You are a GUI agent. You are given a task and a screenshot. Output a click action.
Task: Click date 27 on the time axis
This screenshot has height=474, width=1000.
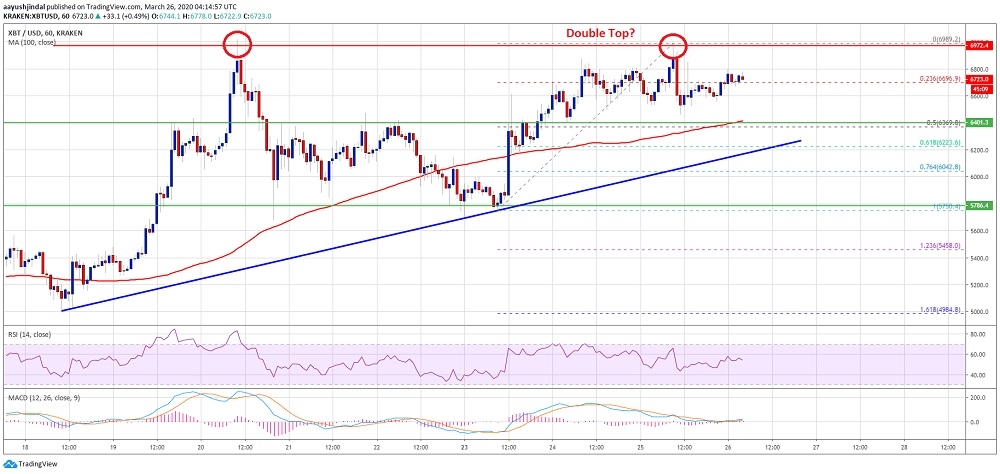(815, 447)
